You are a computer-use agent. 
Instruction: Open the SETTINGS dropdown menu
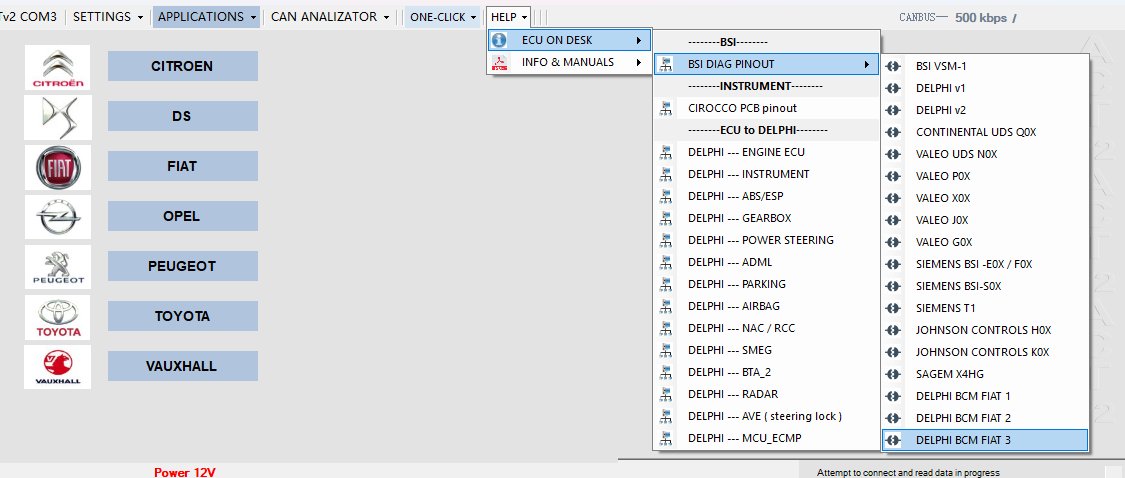pos(108,17)
